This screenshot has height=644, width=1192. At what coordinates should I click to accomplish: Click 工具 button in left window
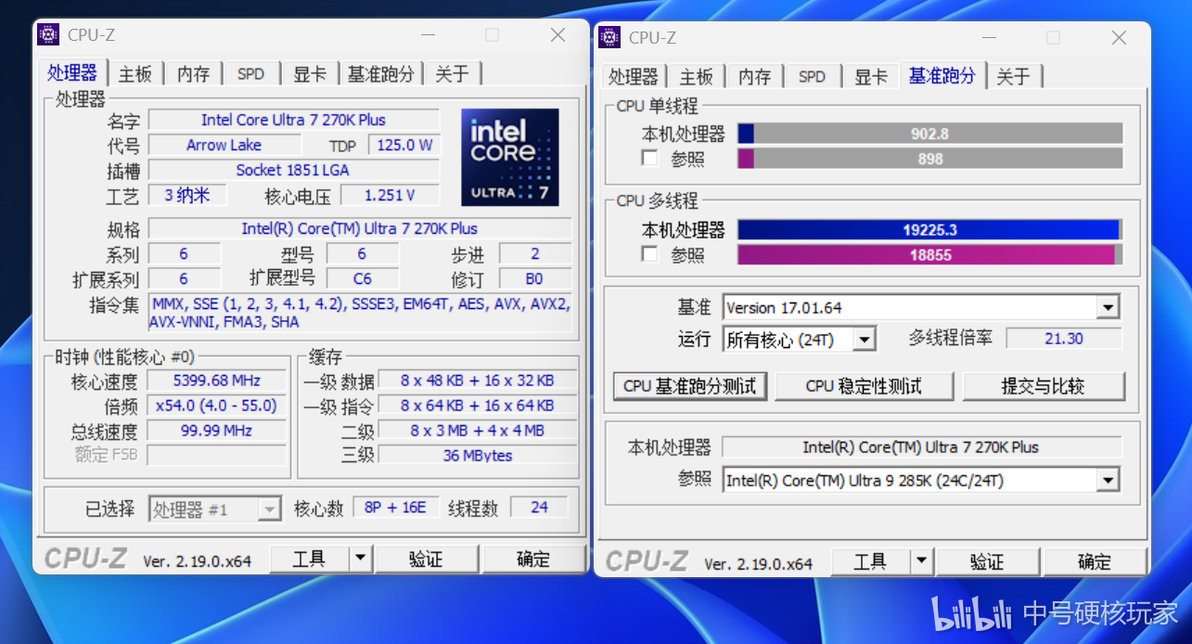pos(309,559)
